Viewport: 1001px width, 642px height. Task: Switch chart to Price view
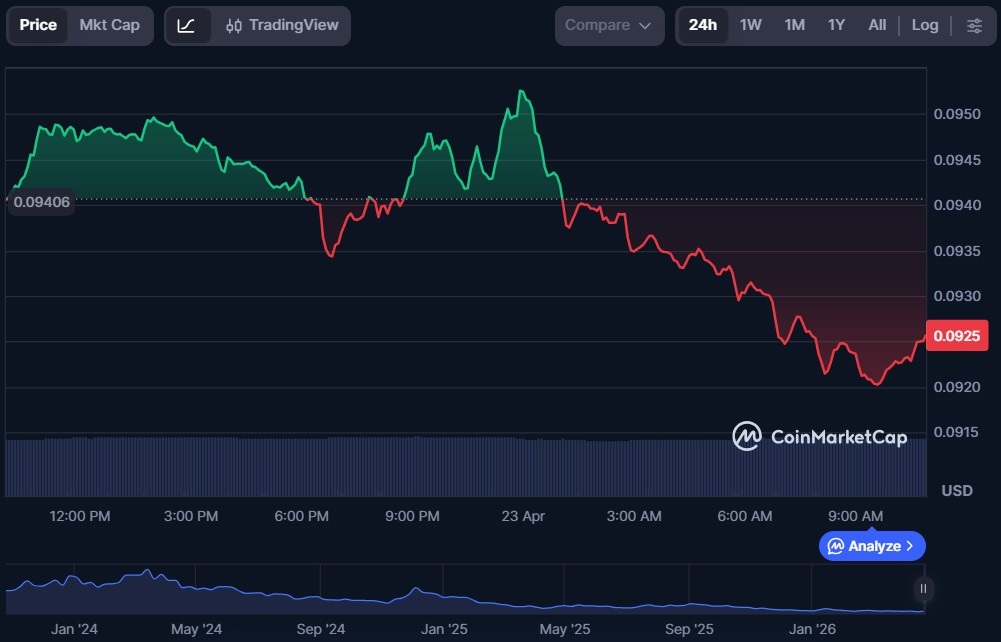point(38,26)
